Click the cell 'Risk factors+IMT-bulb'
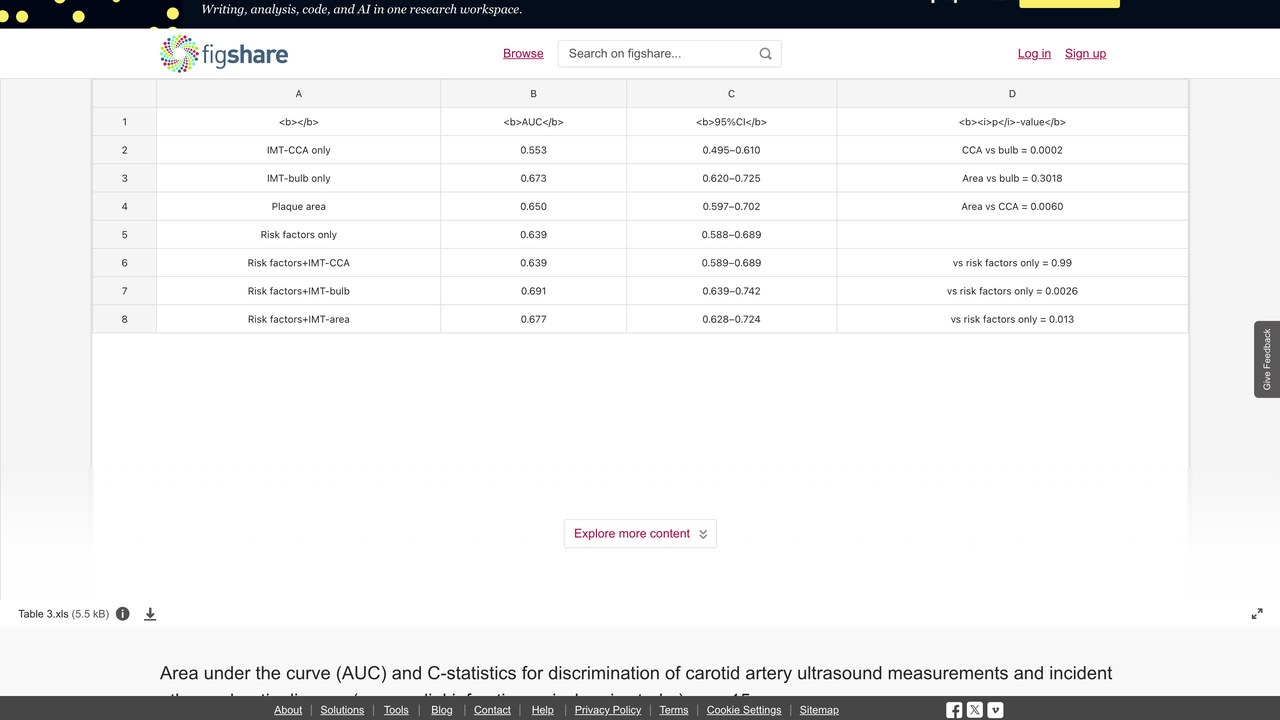The height and width of the screenshot is (720, 1280). [299, 291]
